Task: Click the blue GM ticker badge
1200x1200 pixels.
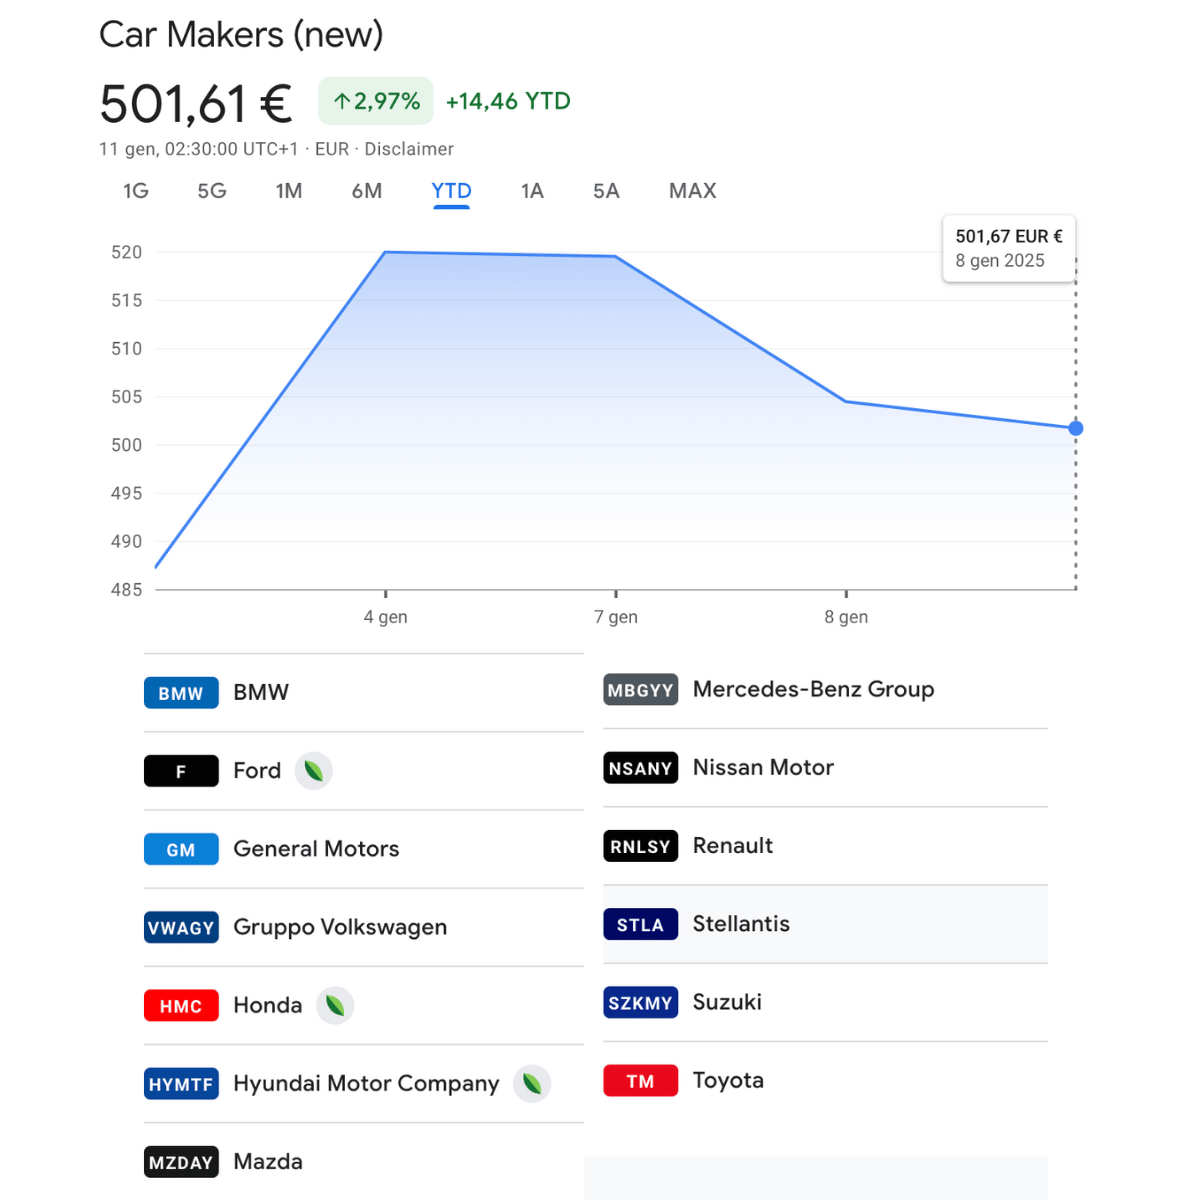Action: point(181,849)
